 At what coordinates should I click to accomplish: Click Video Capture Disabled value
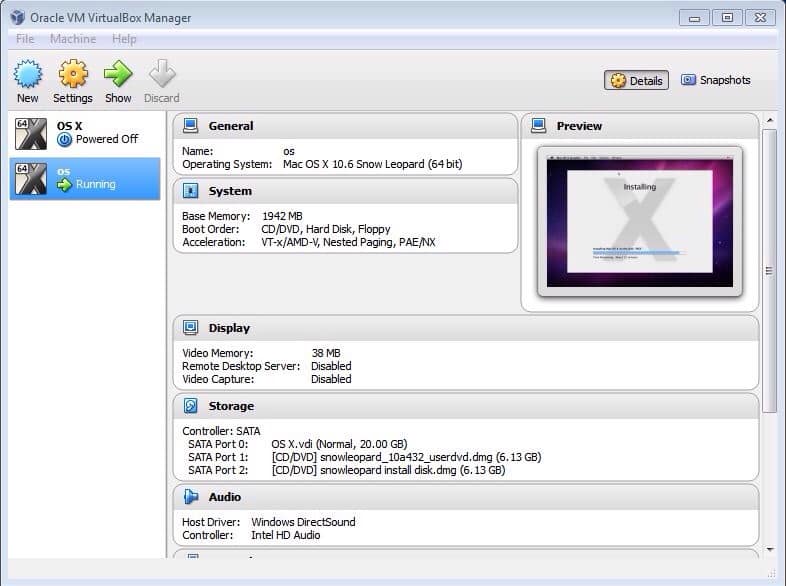331,379
